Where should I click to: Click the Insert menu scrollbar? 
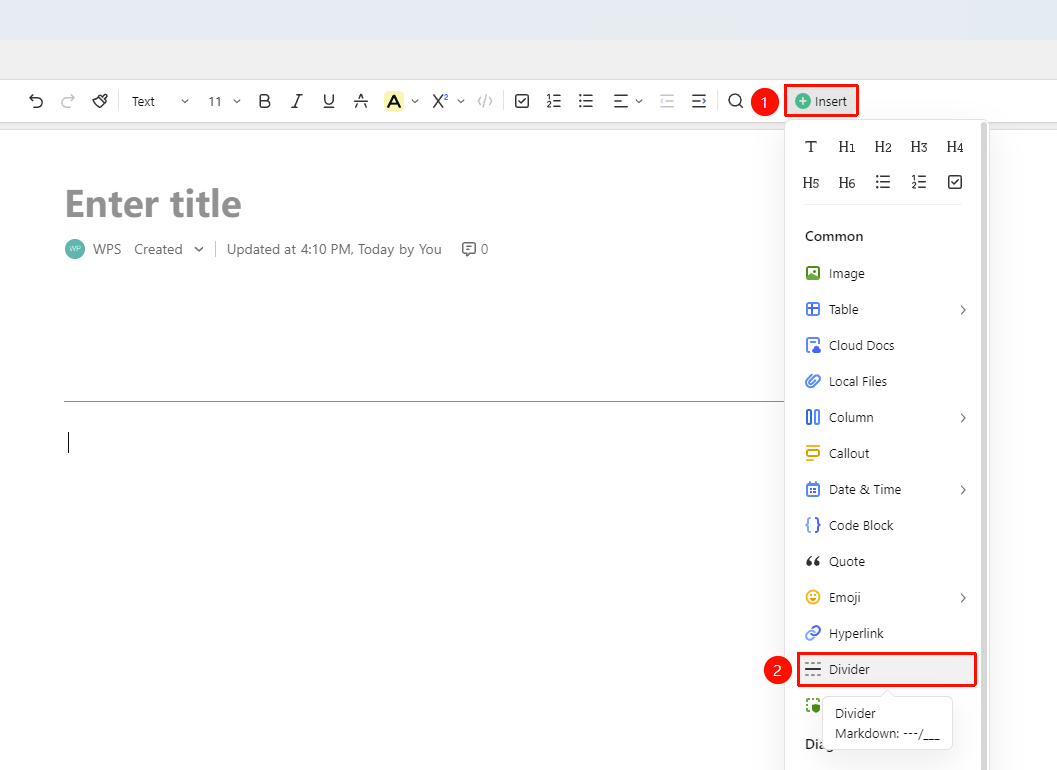point(984,445)
